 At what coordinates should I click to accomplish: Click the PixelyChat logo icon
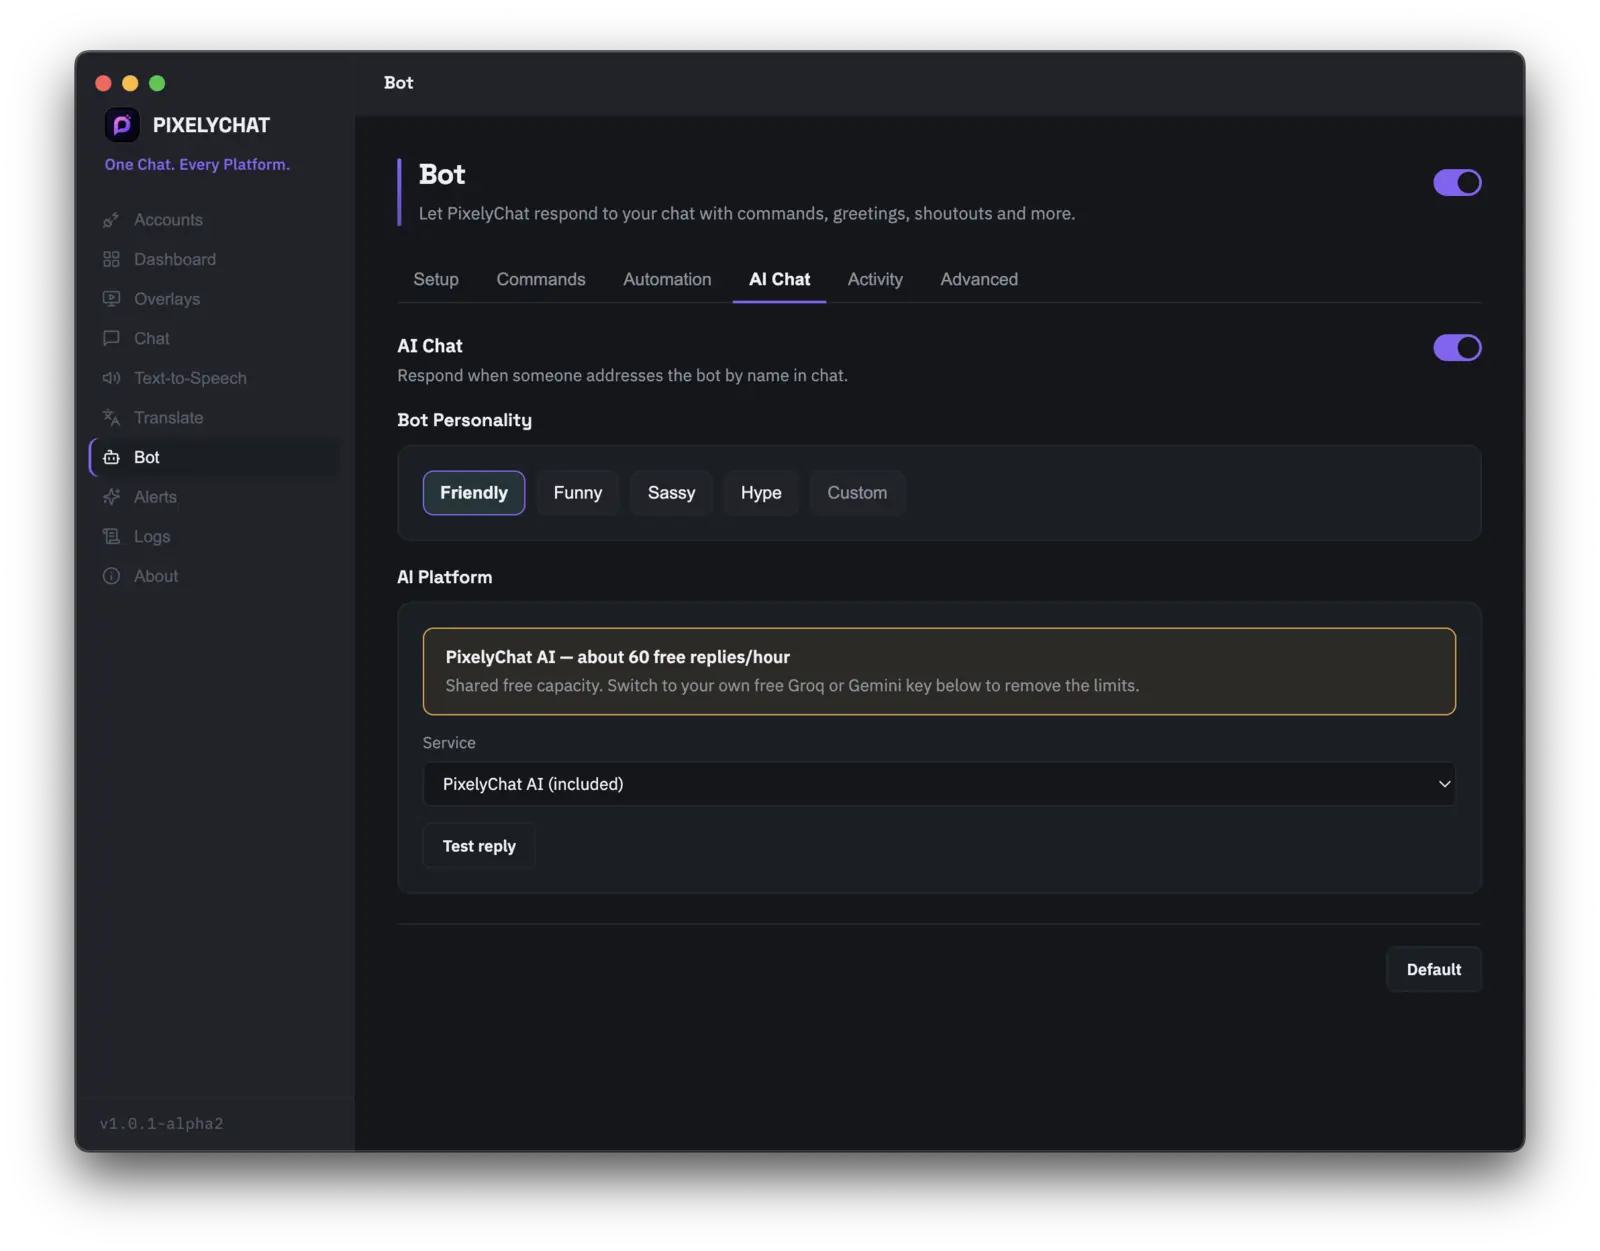122,125
